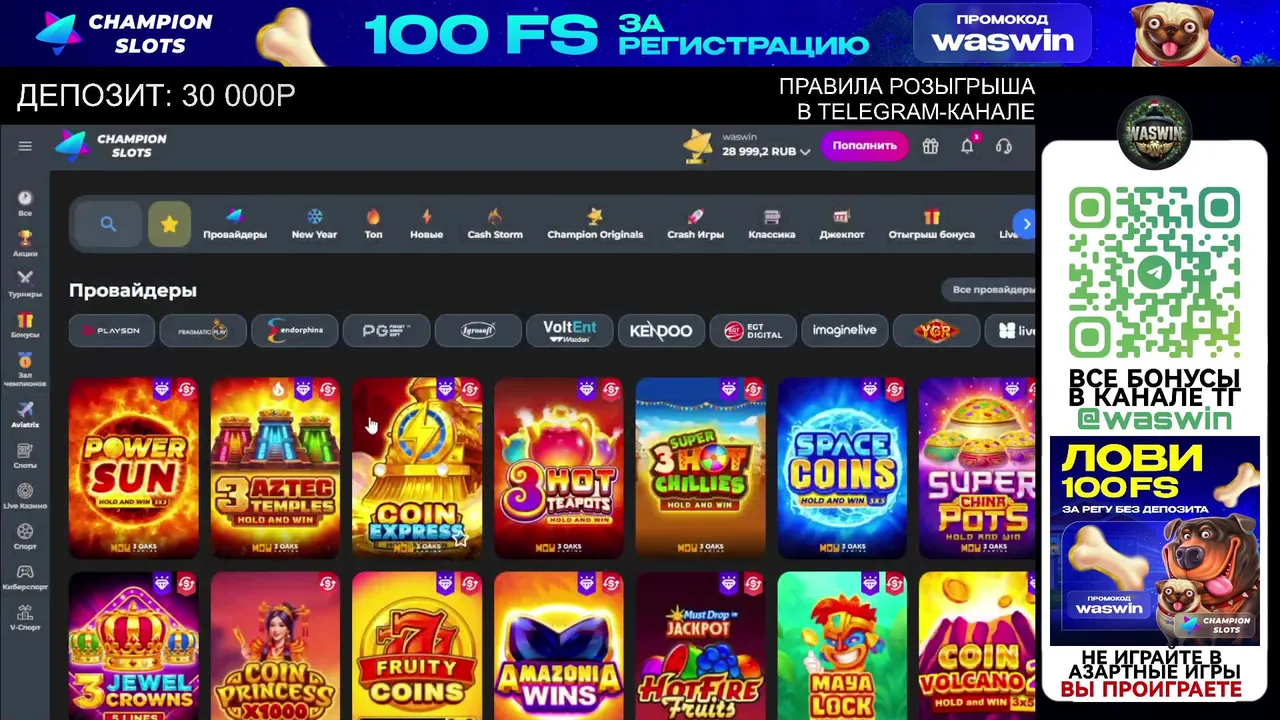Viewport: 1280px width, 720px height.
Task: Filter by YGR provider
Action: 936,330
